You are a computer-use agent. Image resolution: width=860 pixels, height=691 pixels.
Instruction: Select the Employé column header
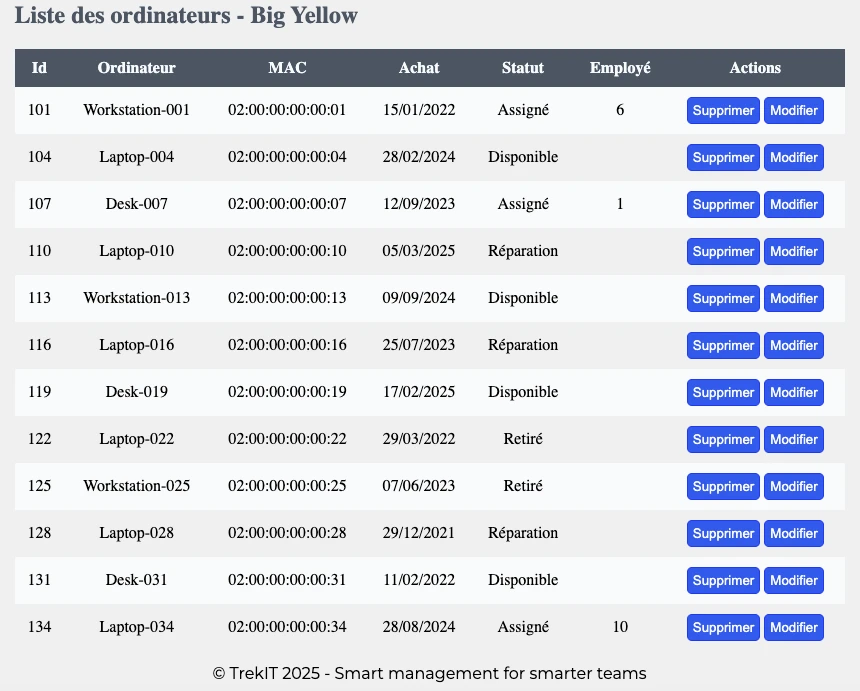[x=620, y=67]
